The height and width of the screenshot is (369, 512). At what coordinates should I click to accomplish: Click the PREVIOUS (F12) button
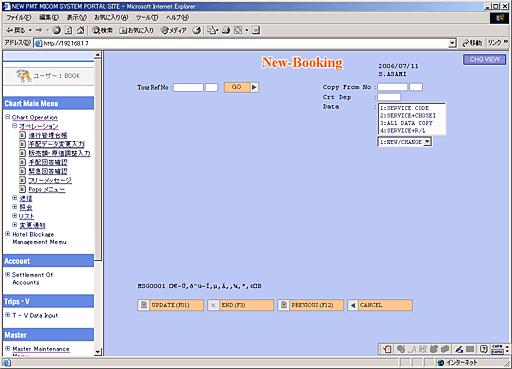click(310, 305)
